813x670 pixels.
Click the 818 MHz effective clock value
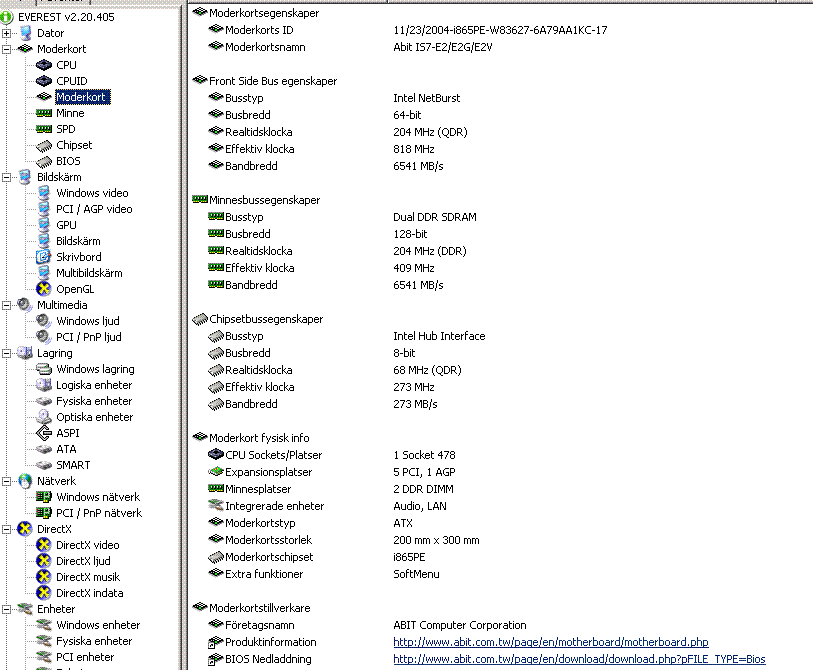pos(414,149)
